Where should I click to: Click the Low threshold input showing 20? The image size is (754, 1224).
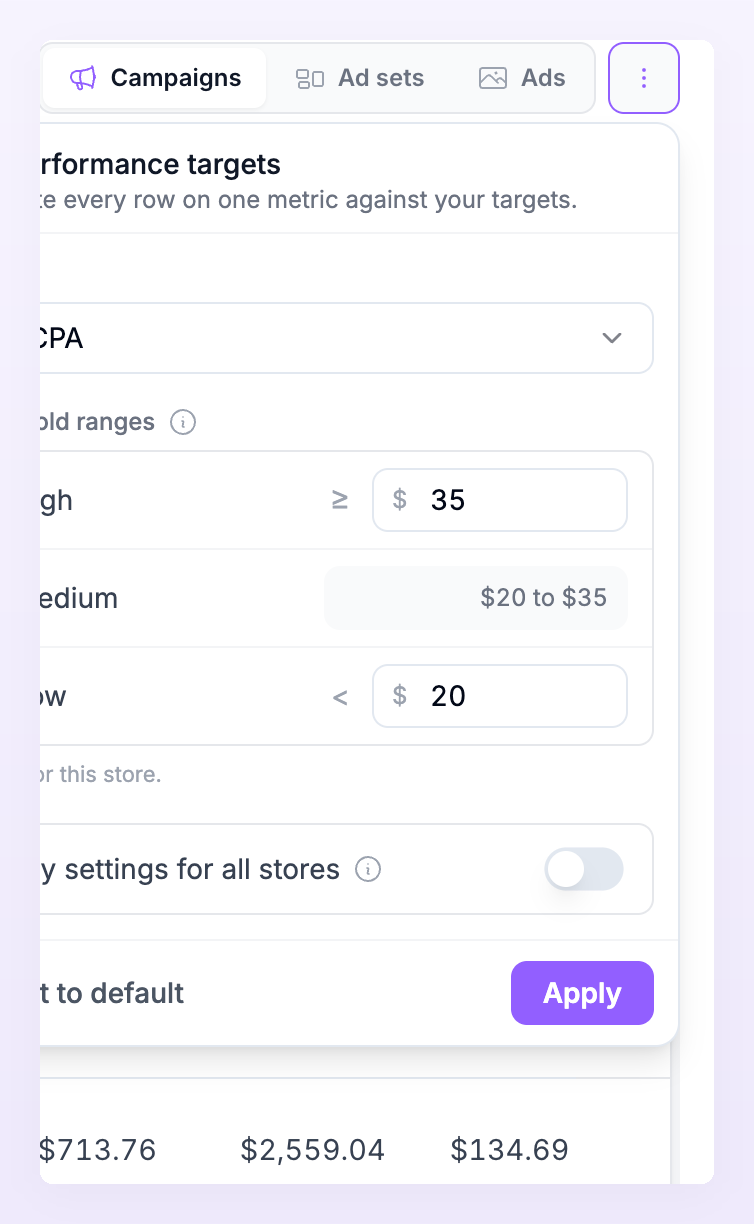click(500, 696)
